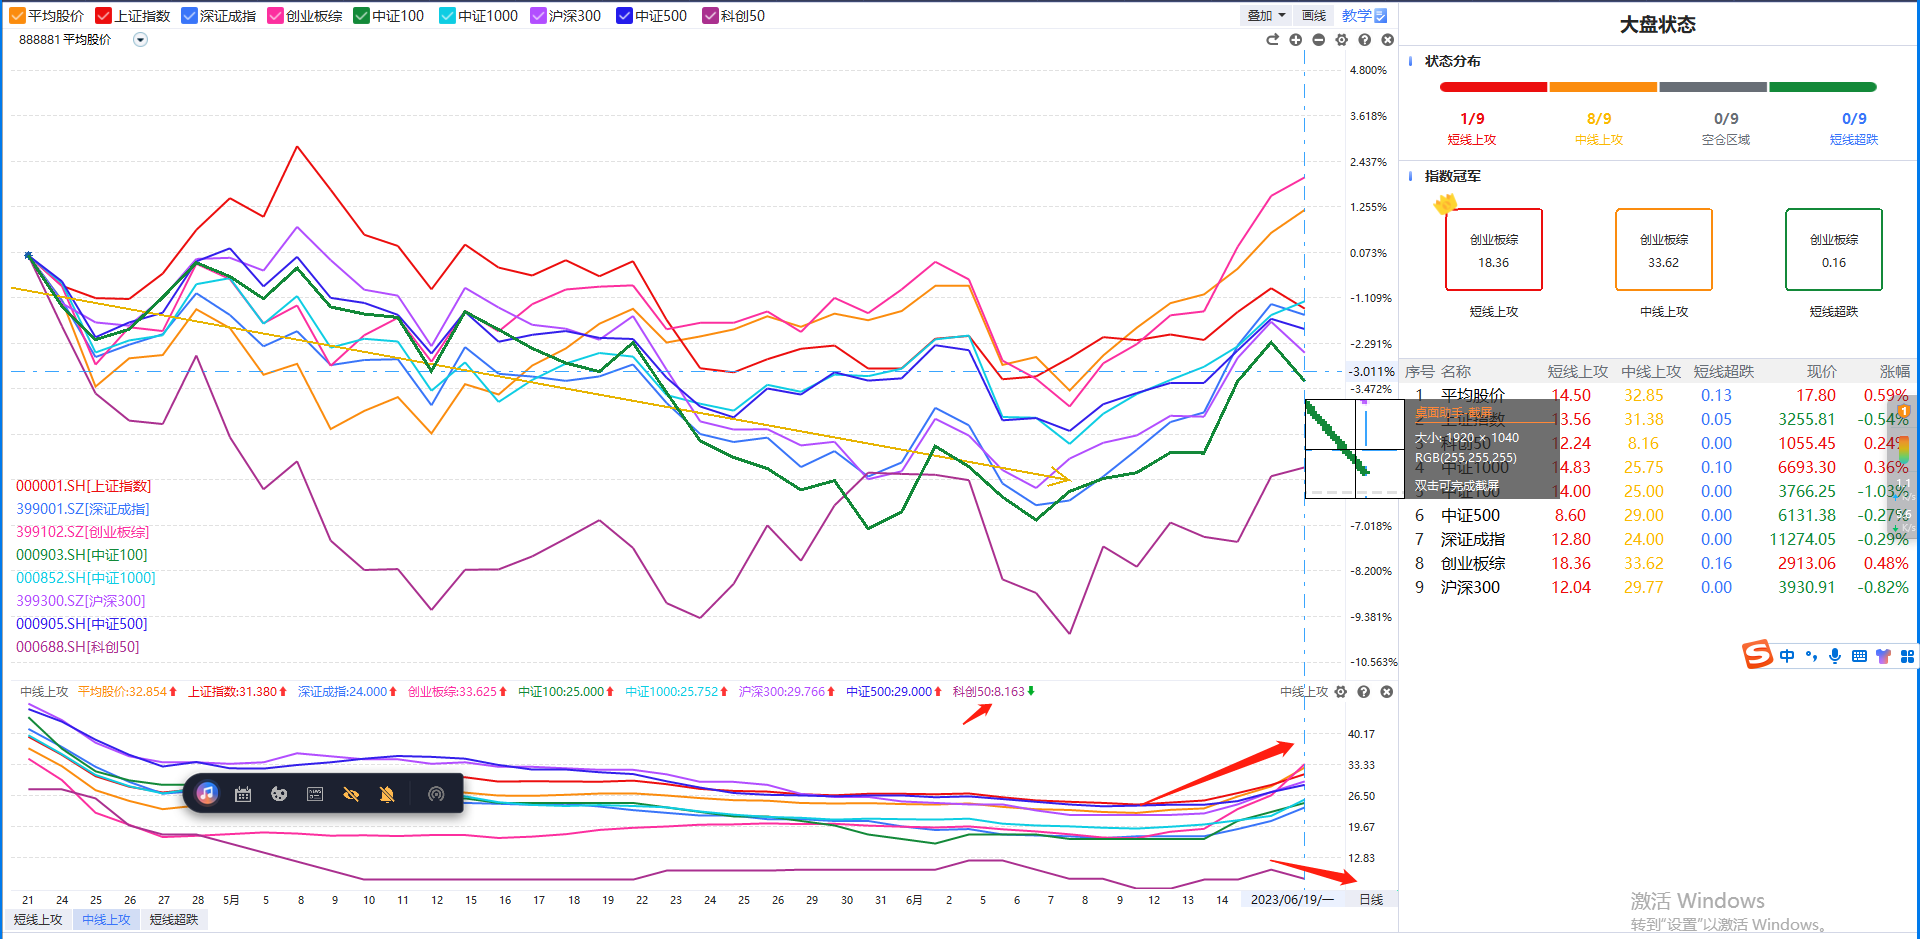
Task: Select the 中证500 row in index table
Action: click(1658, 516)
